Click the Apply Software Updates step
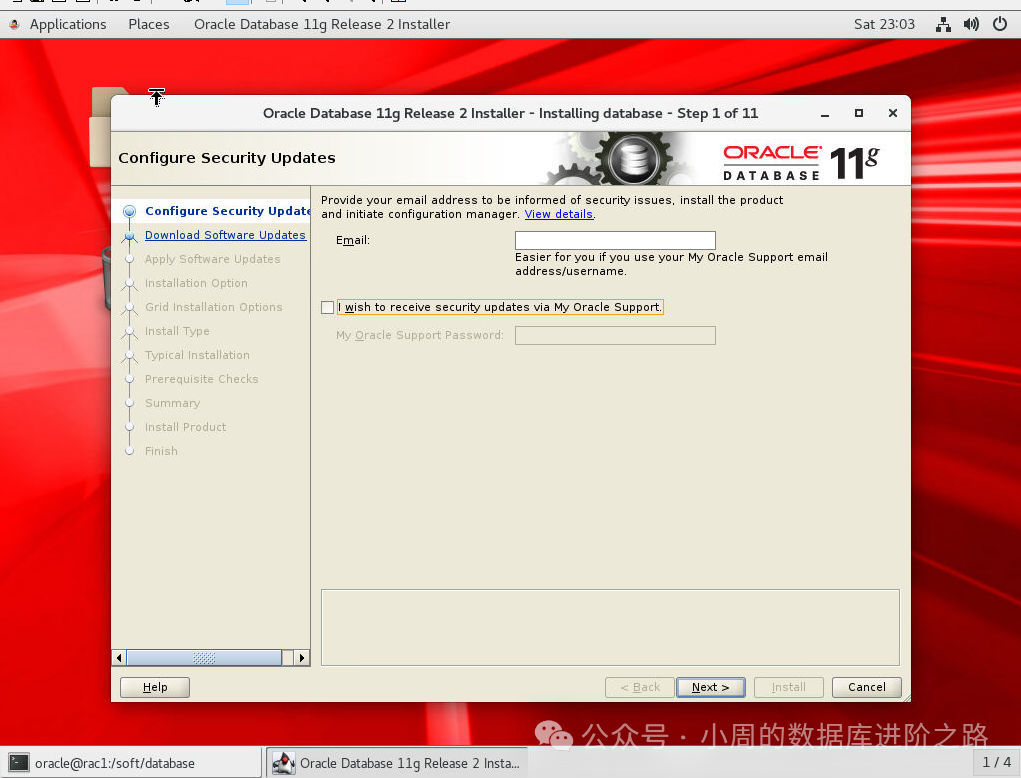This screenshot has height=778, width=1021. coord(212,259)
